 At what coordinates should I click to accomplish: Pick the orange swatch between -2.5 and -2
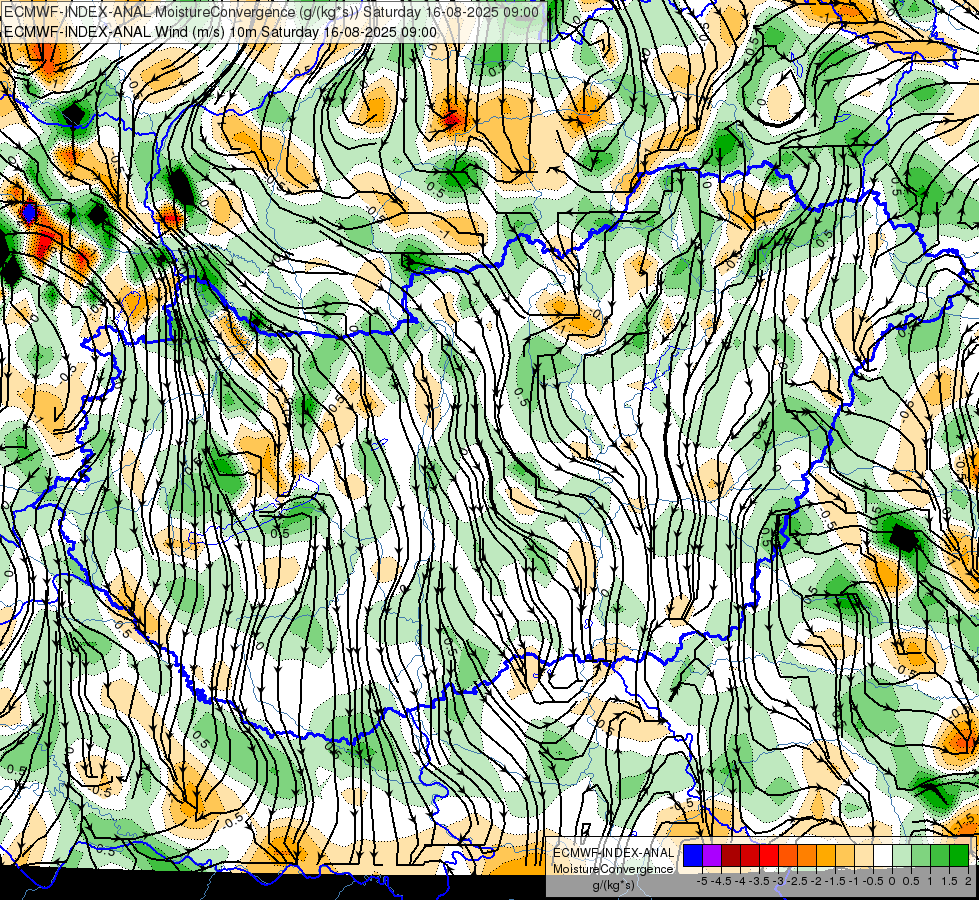(x=807, y=855)
